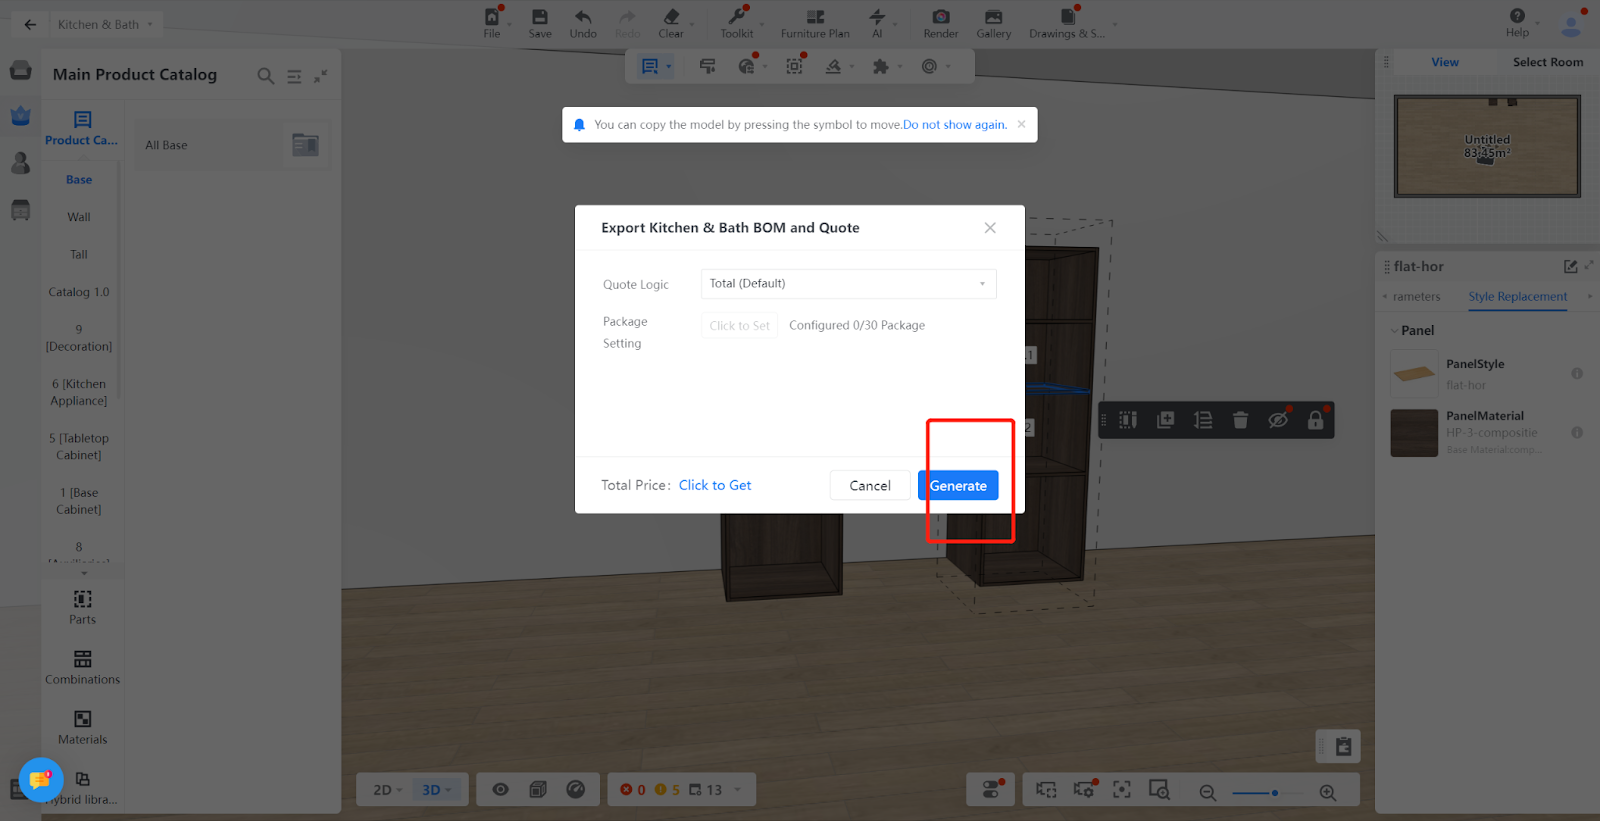Switch to Style Replacement tab
The image size is (1600, 821).
[x=1517, y=297]
